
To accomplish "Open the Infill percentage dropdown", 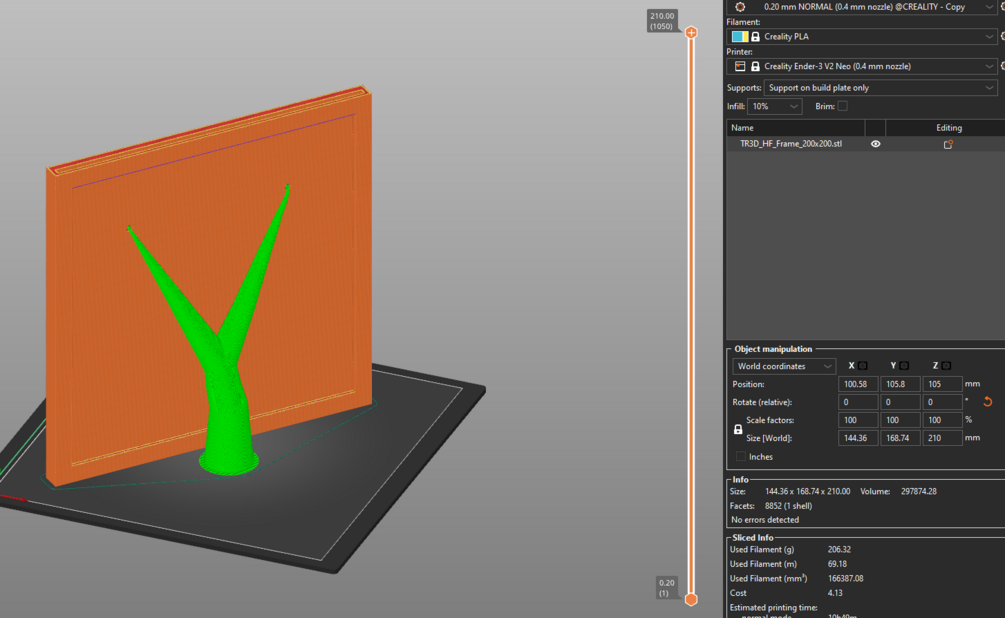I will [x=775, y=106].
